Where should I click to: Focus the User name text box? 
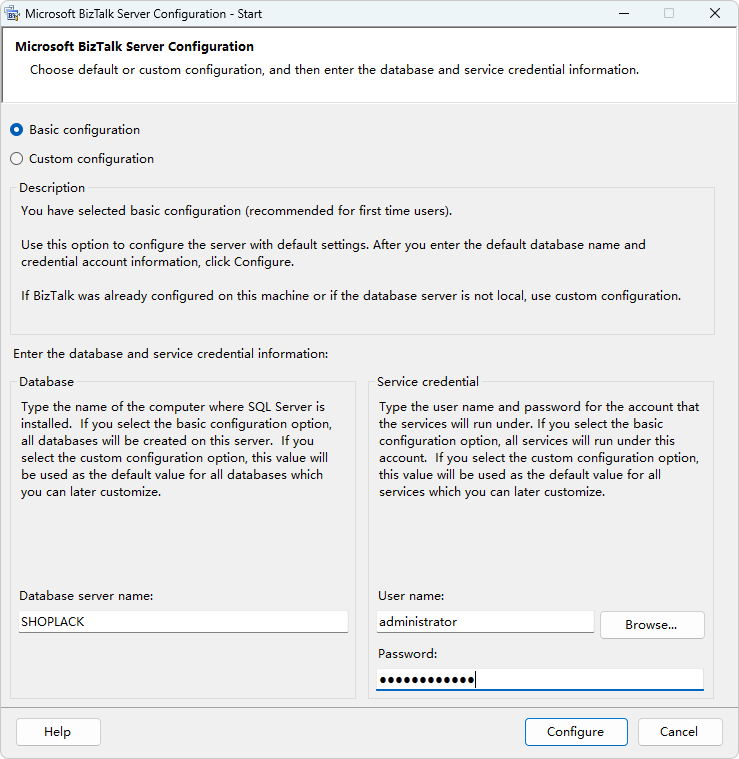coord(485,622)
